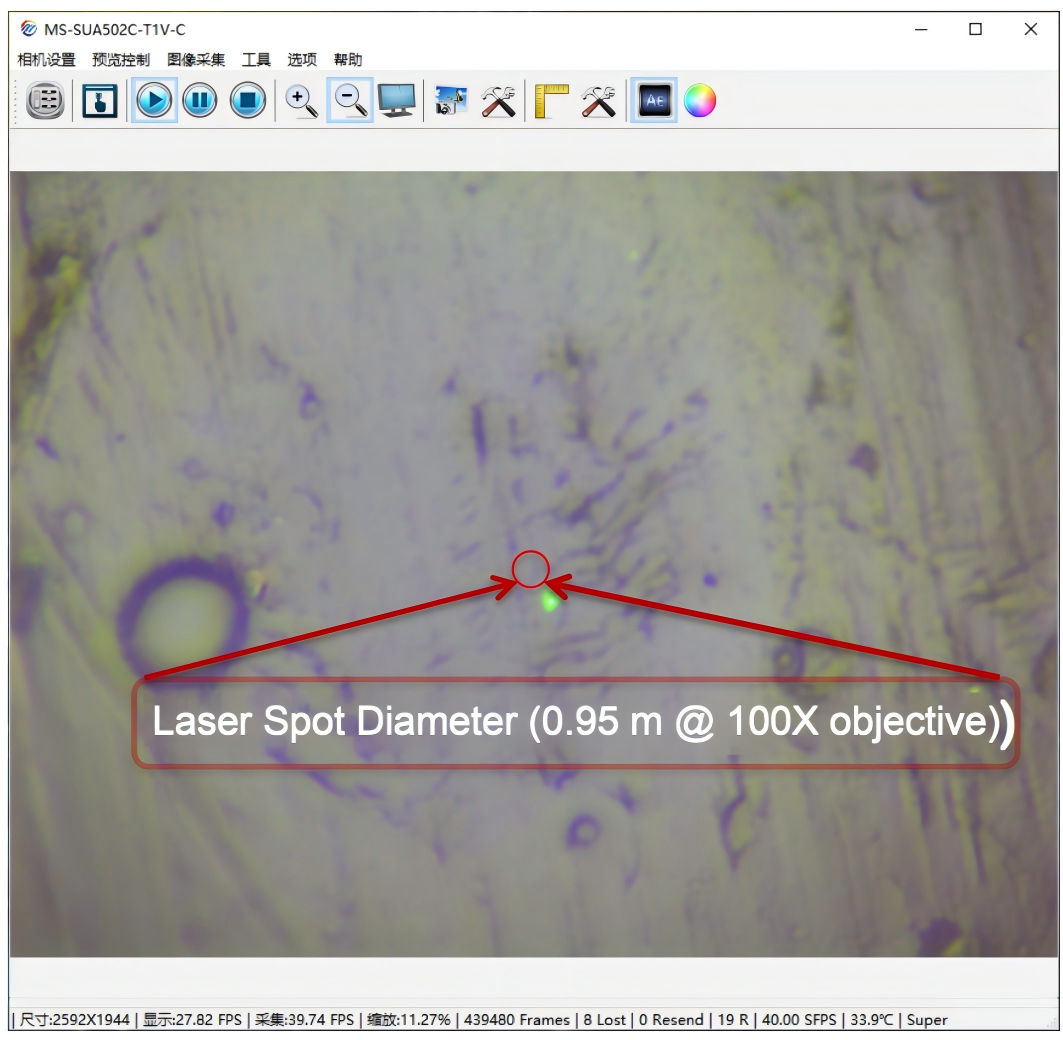Open measurement settings tools icon beside ruler
This screenshot has height=1040, width=1063.
click(598, 101)
